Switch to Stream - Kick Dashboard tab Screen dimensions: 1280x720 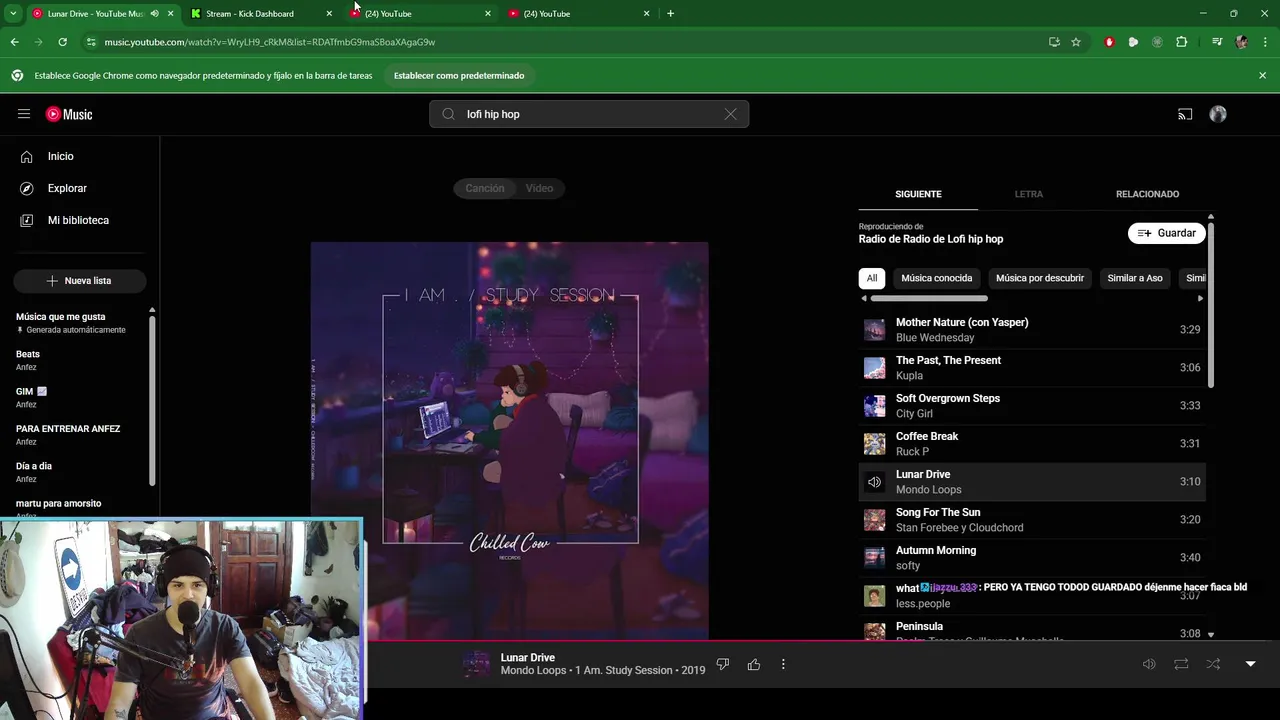click(261, 13)
